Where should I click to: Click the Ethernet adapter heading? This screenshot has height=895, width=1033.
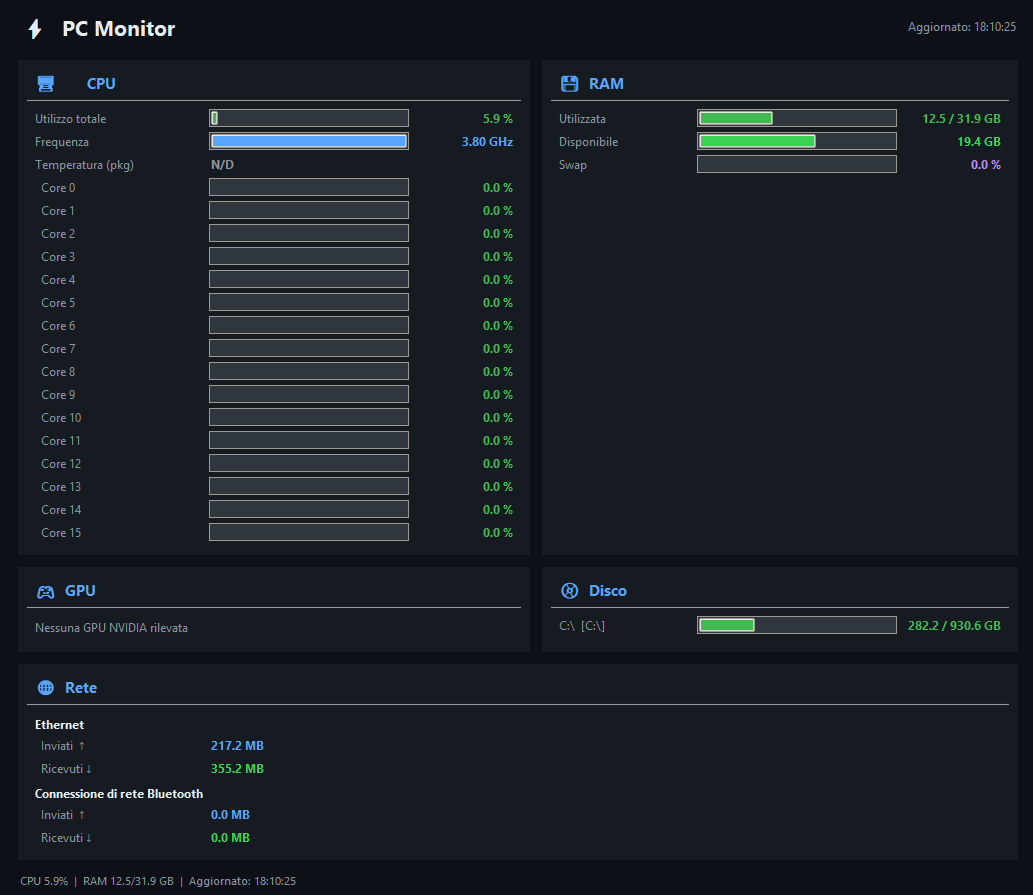tap(59, 724)
